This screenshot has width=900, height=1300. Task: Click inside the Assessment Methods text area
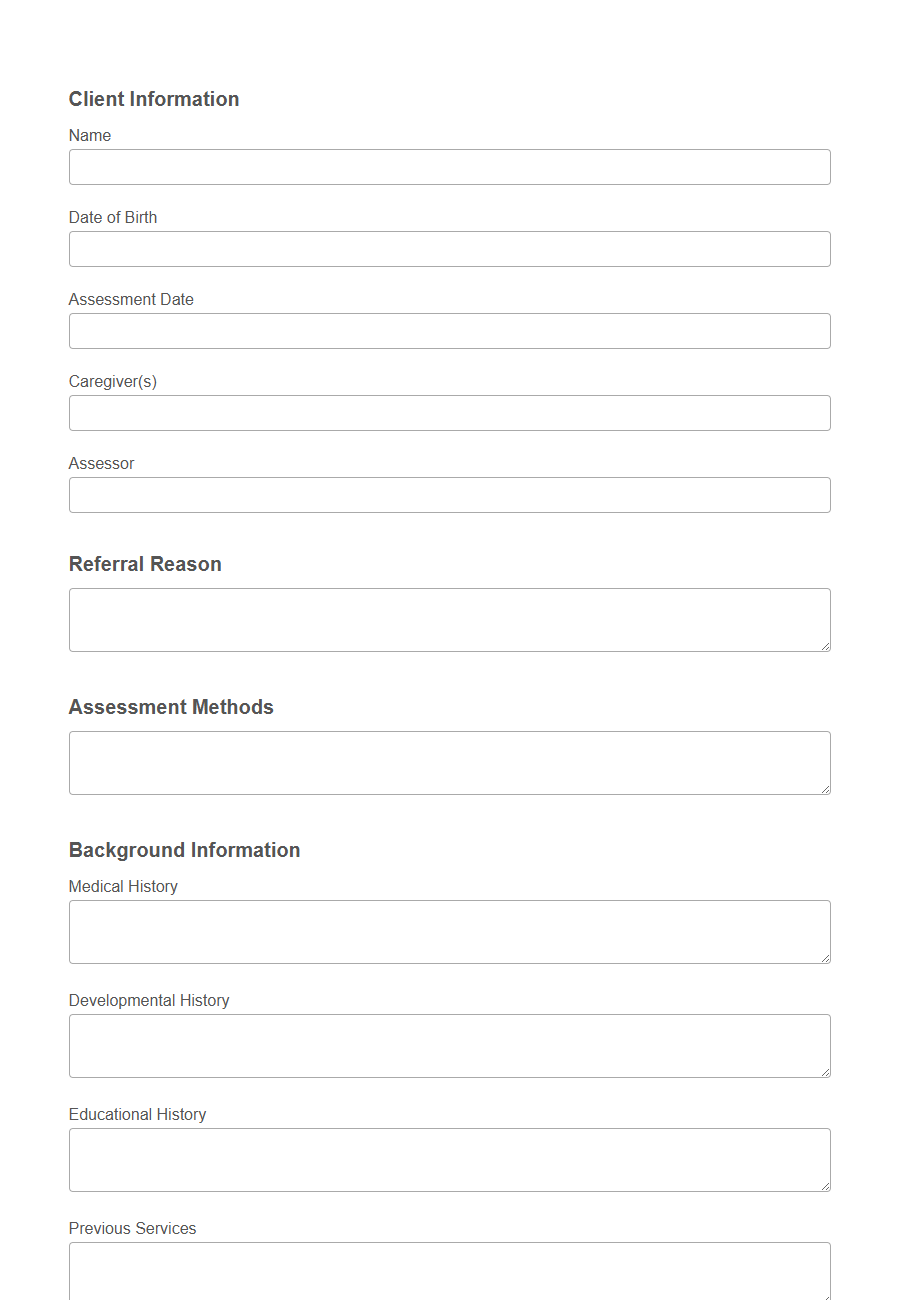[449, 761]
